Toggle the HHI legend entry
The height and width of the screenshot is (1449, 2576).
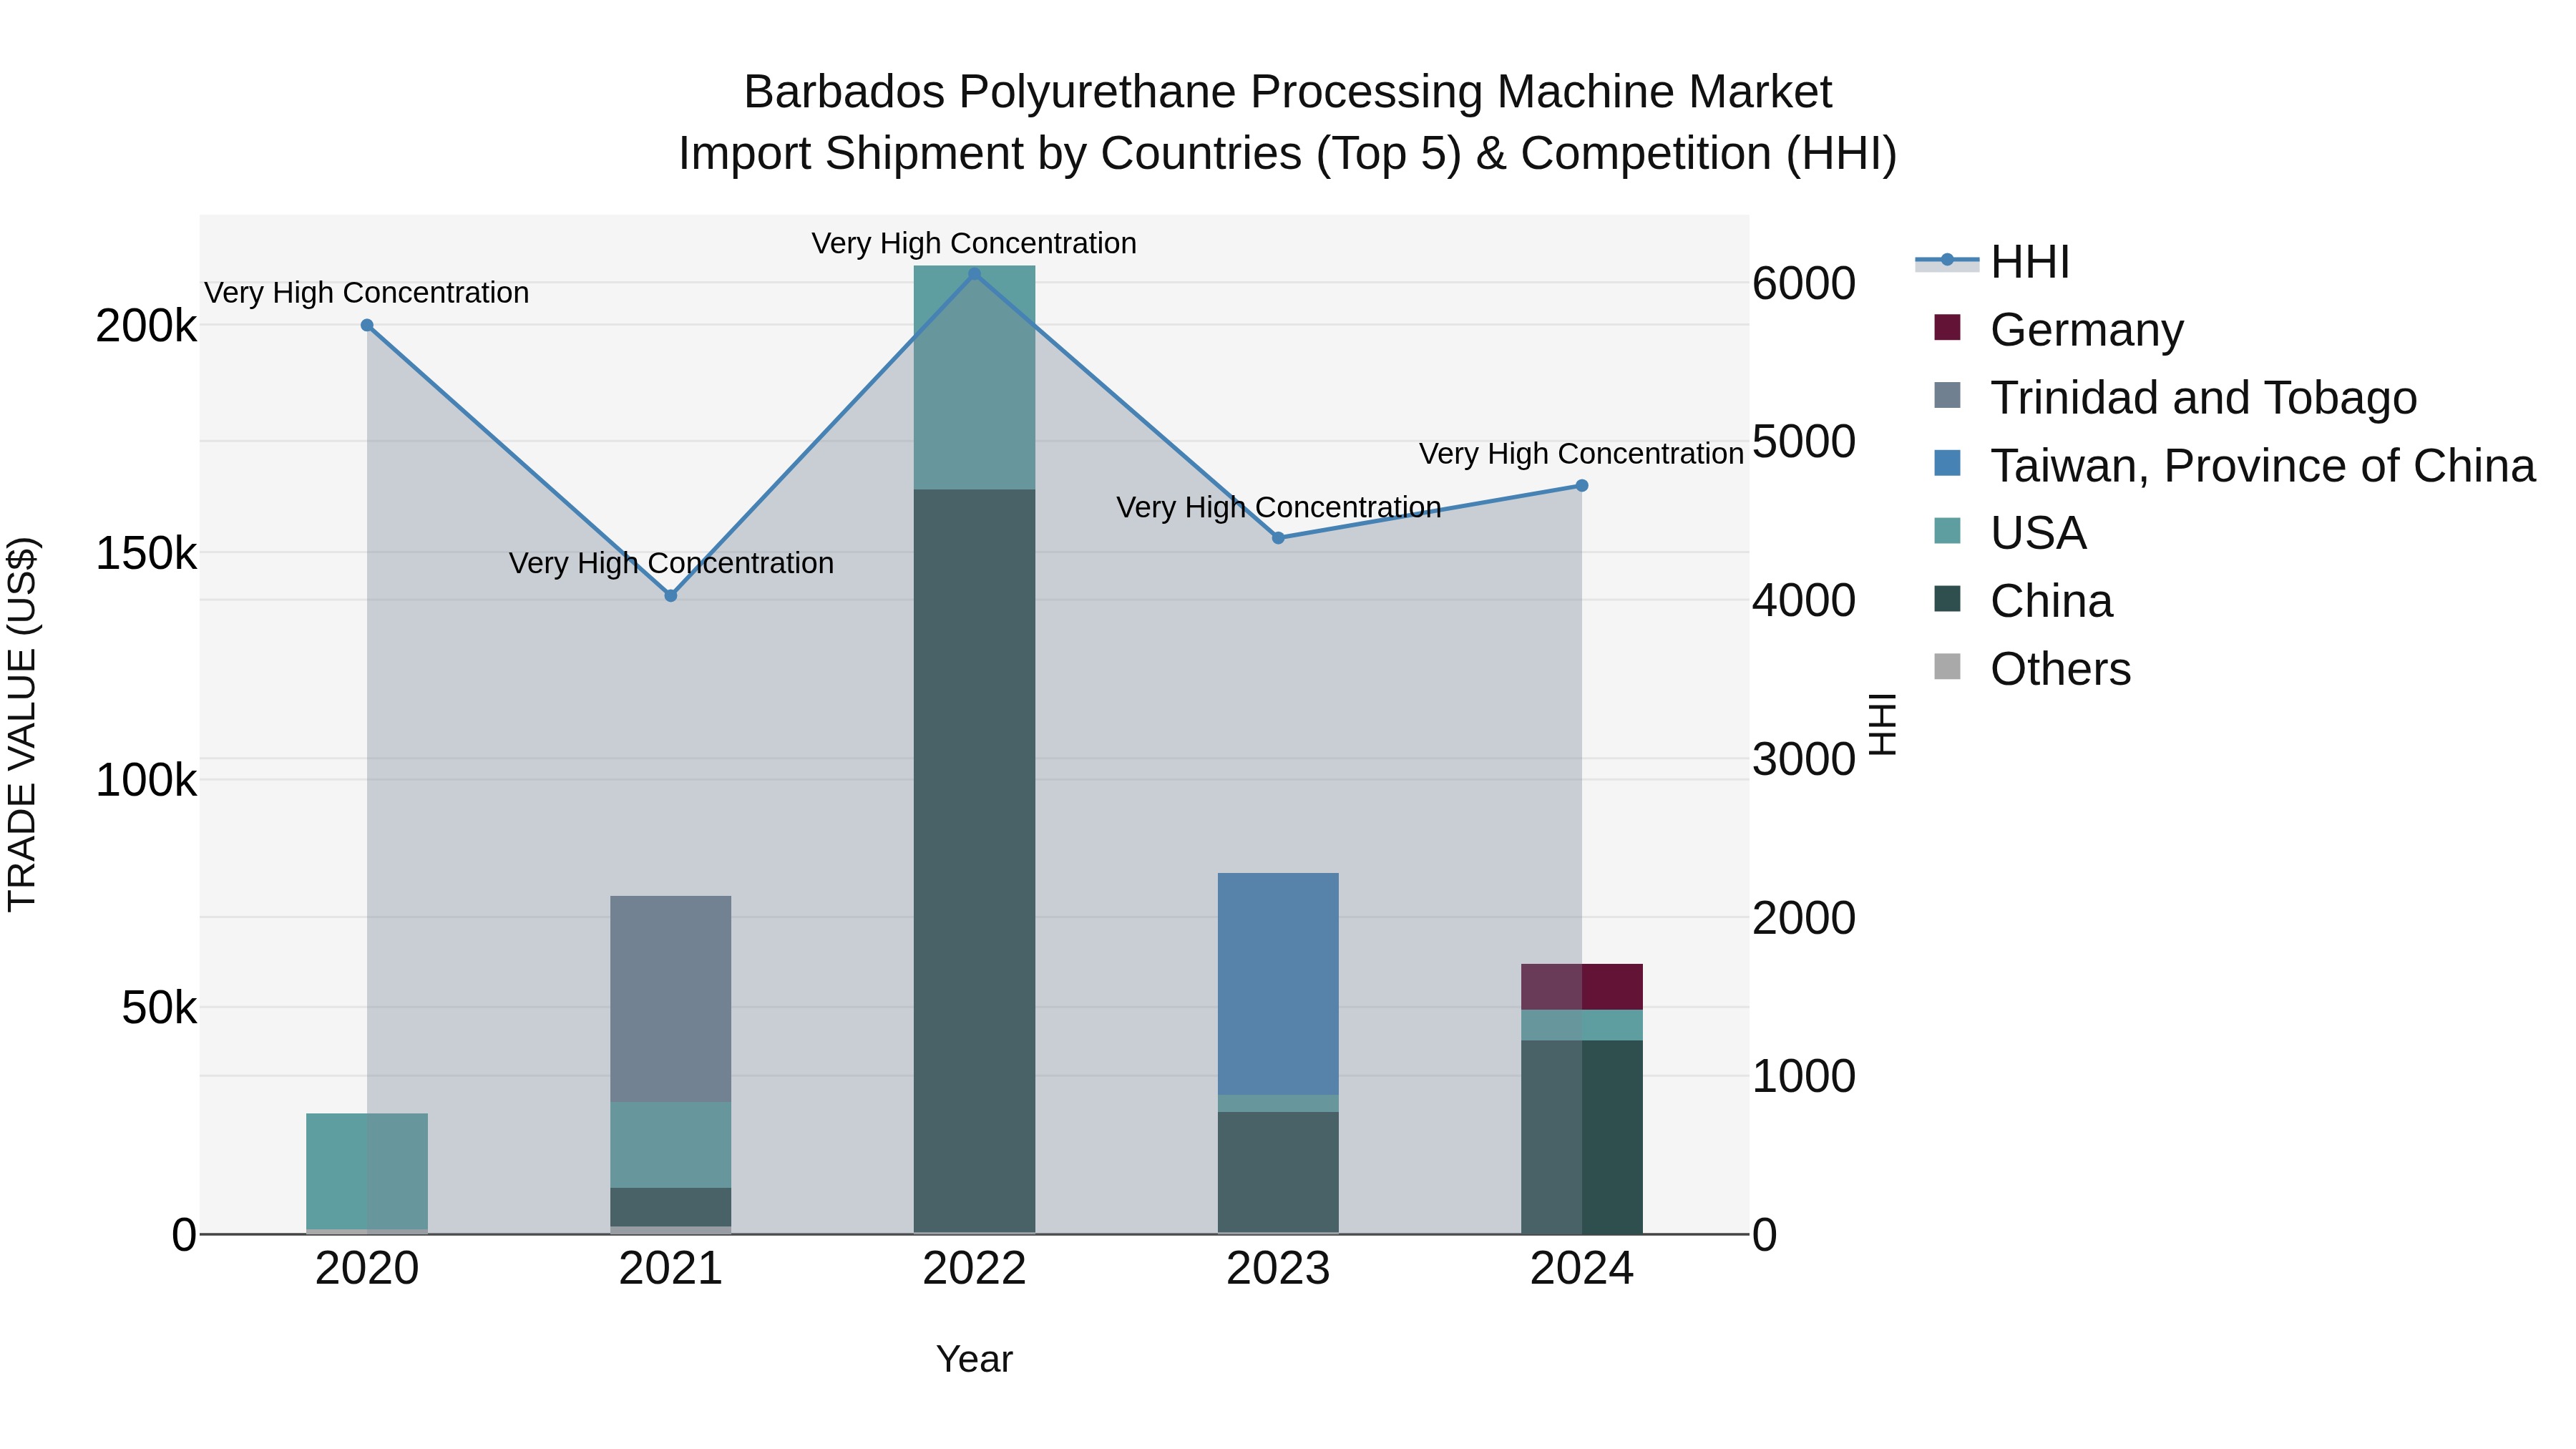1992,262
